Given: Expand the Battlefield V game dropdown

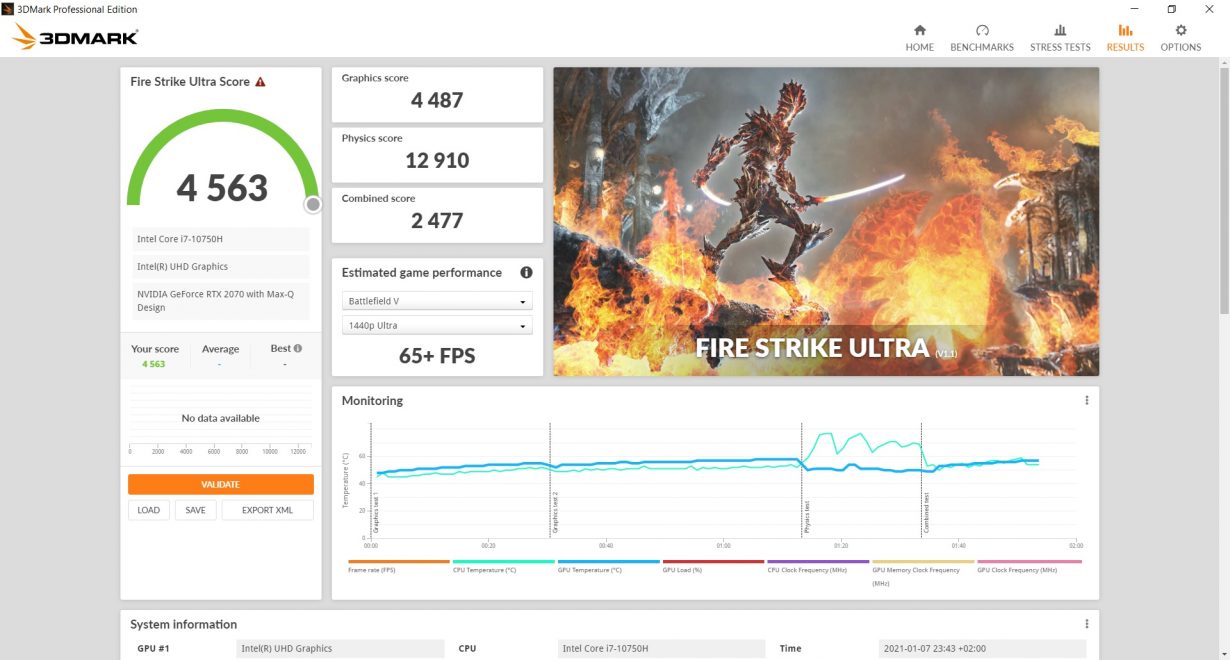Looking at the screenshot, I should pos(437,301).
